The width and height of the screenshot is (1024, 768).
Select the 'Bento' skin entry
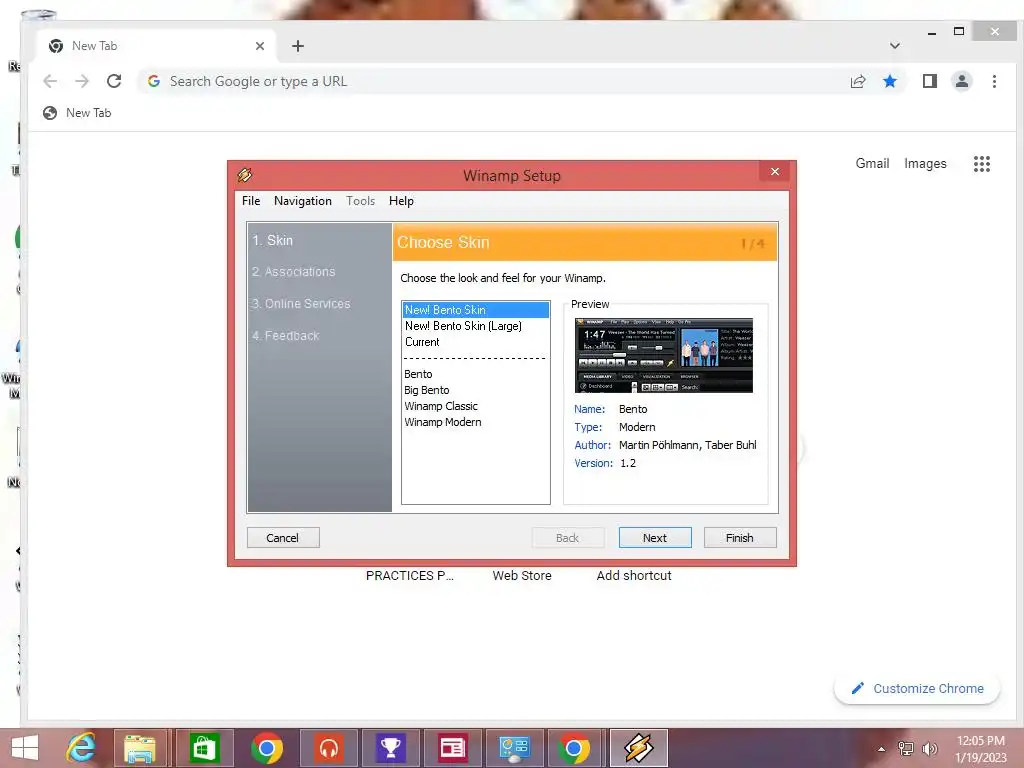475,374
